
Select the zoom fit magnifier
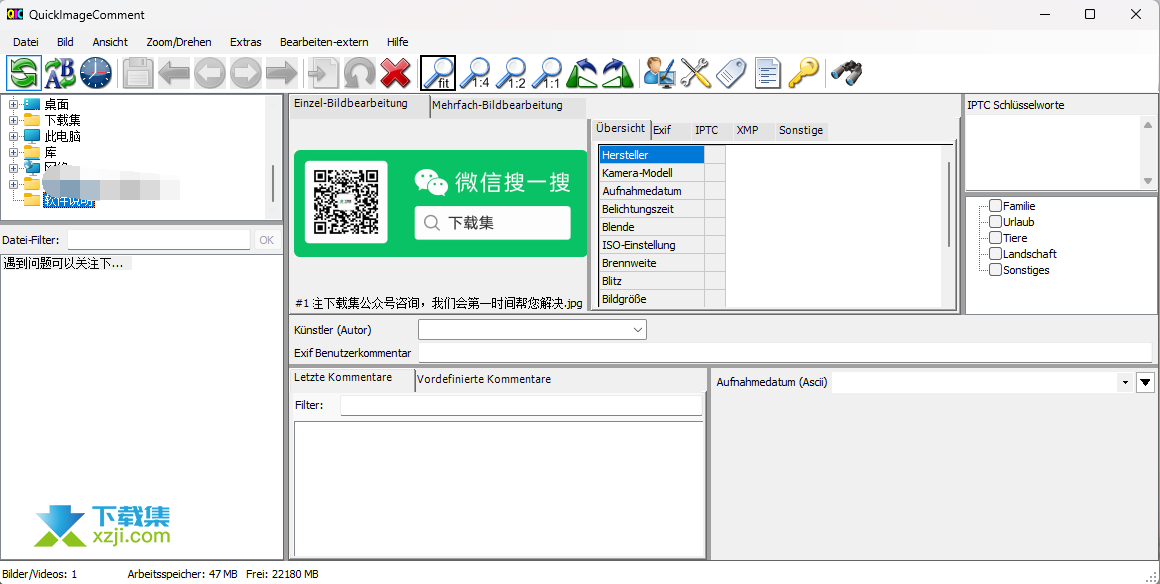(x=438, y=73)
